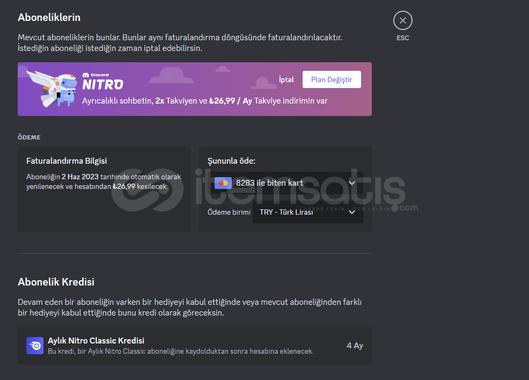
Task: Open the TRY - Türk Lirası currency dropdown
Action: click(x=308, y=212)
